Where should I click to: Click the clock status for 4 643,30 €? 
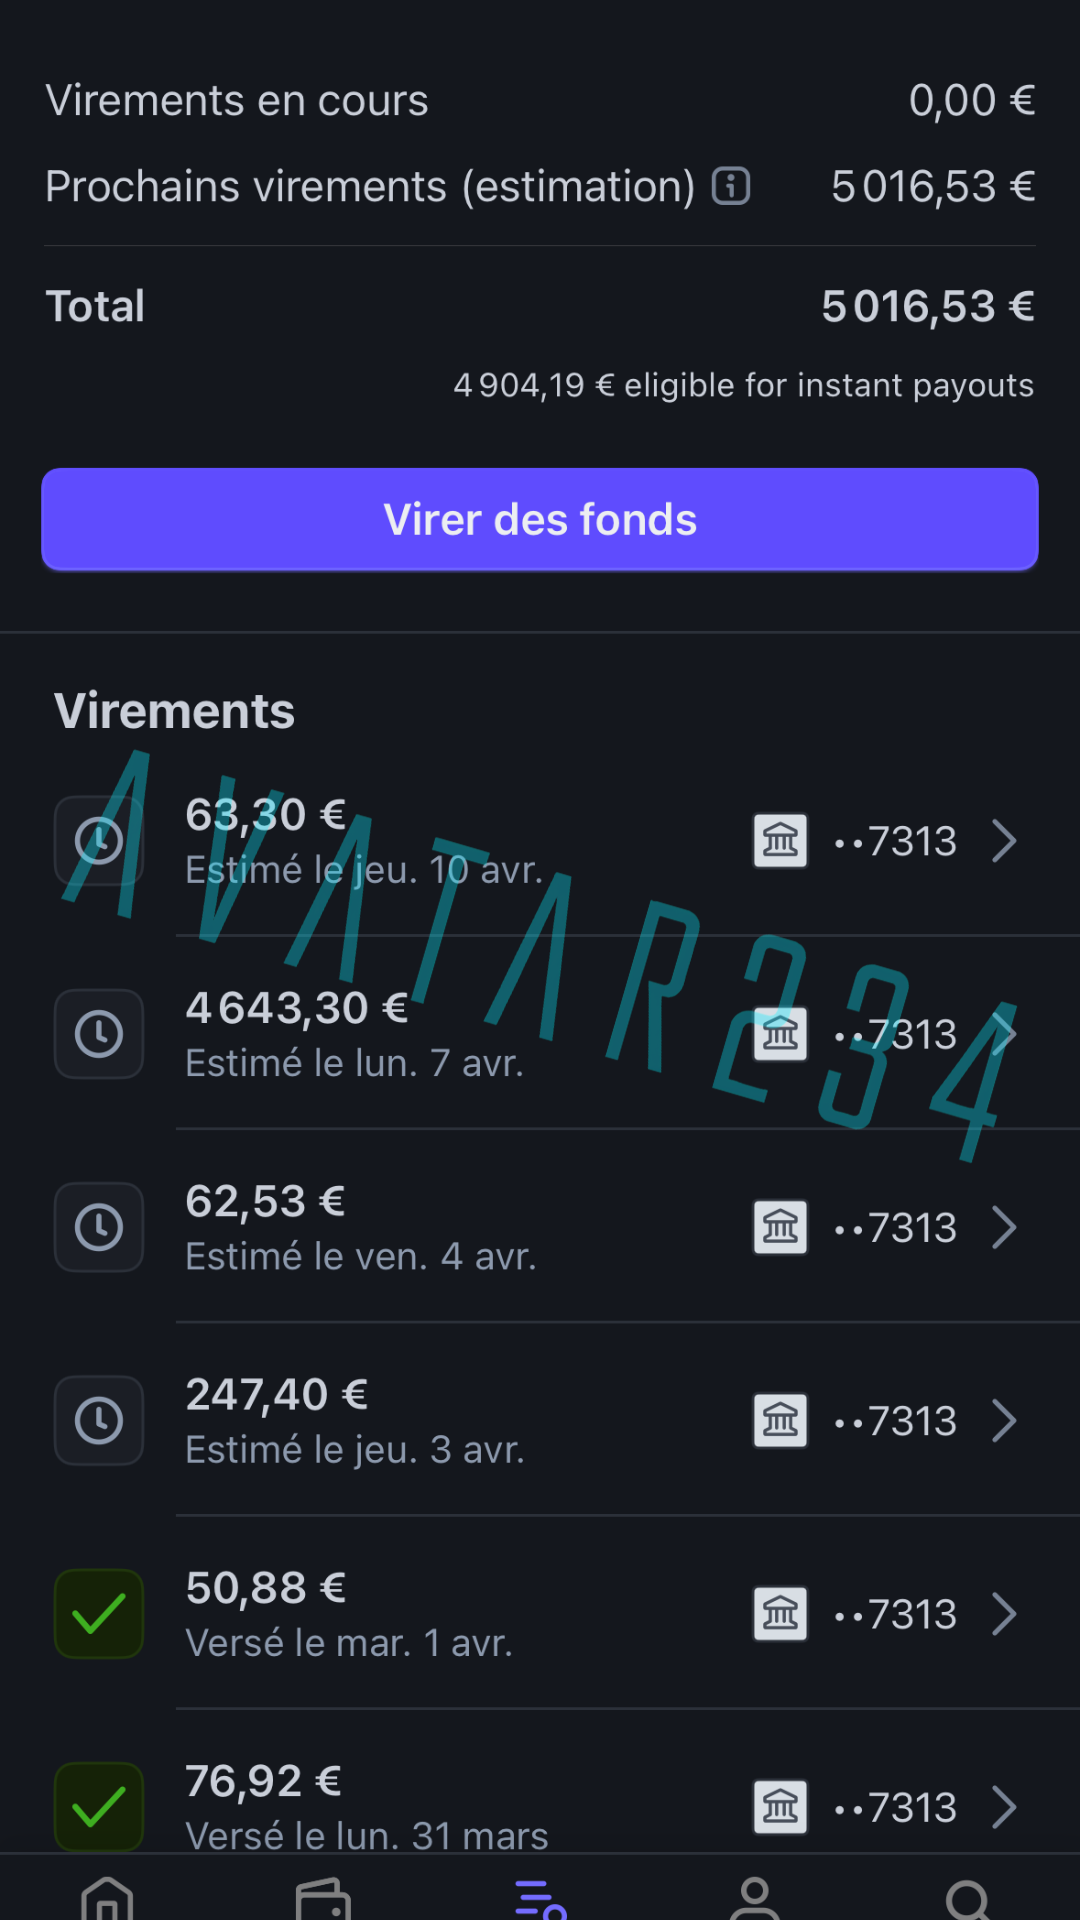point(99,1034)
